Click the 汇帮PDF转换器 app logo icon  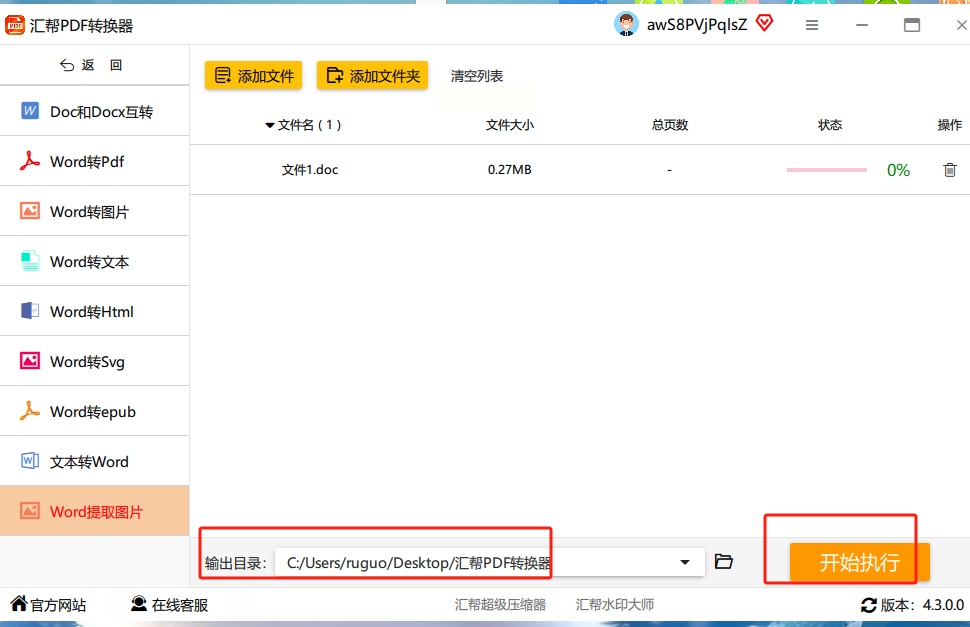click(15, 25)
